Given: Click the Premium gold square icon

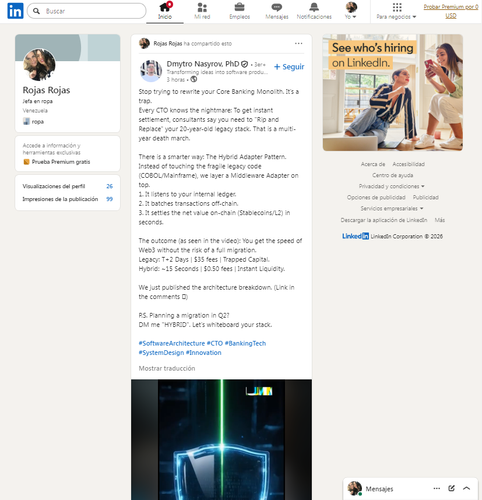Looking at the screenshot, I should [26, 162].
